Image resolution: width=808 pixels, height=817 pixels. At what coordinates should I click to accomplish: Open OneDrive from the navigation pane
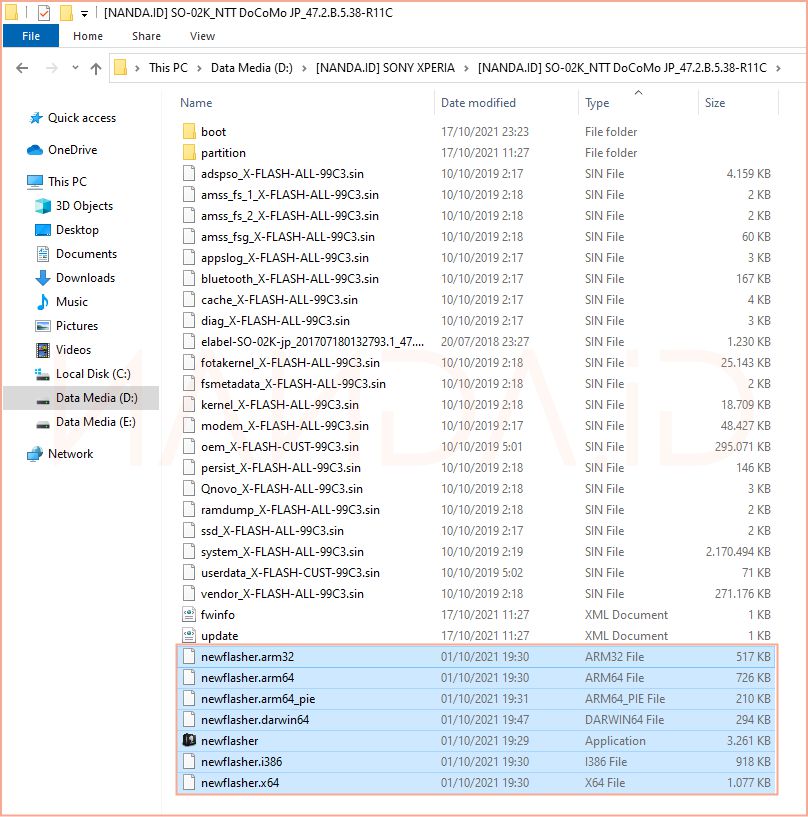[73, 150]
